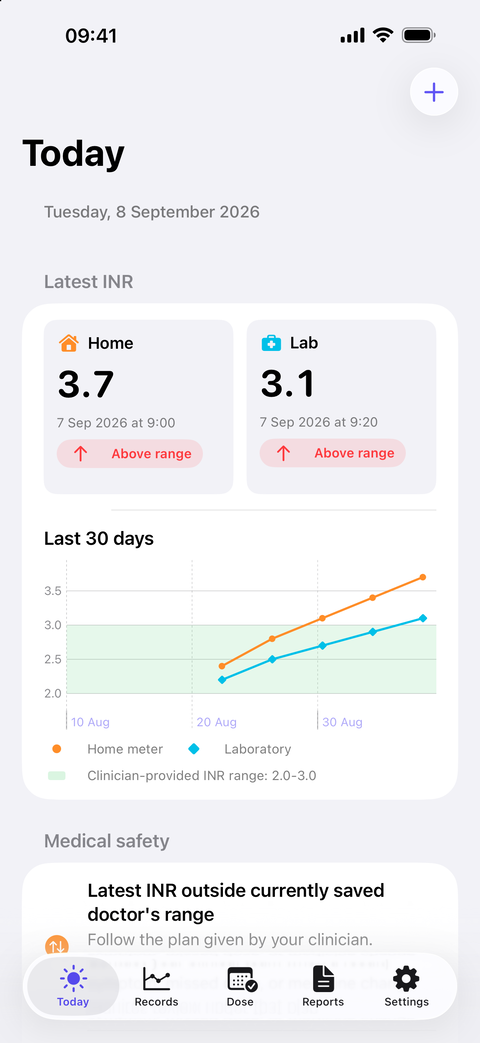This screenshot has width=480, height=1043.
Task: Click the 2.0 y-axis label
Action: click(53, 693)
